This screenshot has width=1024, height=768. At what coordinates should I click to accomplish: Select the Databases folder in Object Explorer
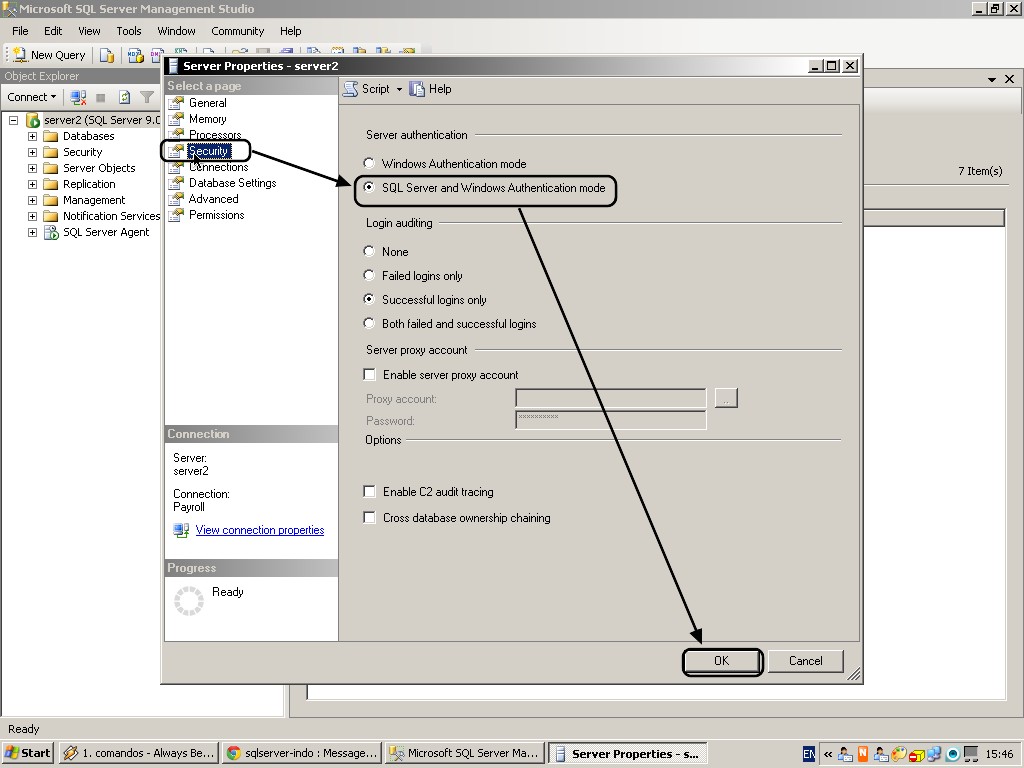(x=88, y=136)
